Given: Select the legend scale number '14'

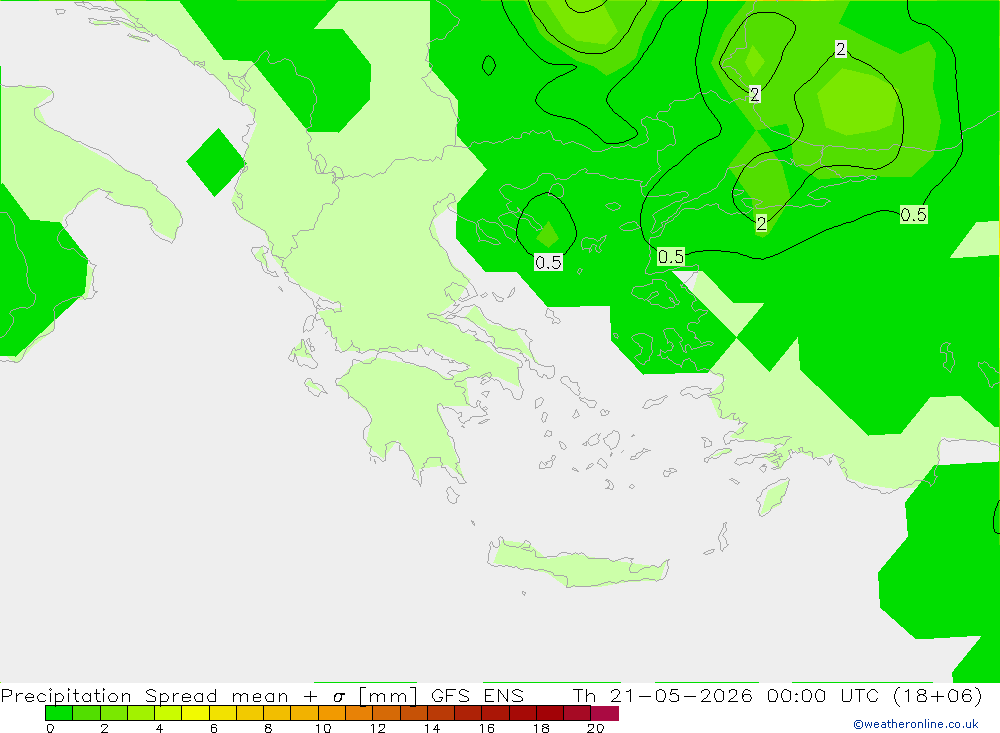Looking at the screenshot, I should pos(432,728).
